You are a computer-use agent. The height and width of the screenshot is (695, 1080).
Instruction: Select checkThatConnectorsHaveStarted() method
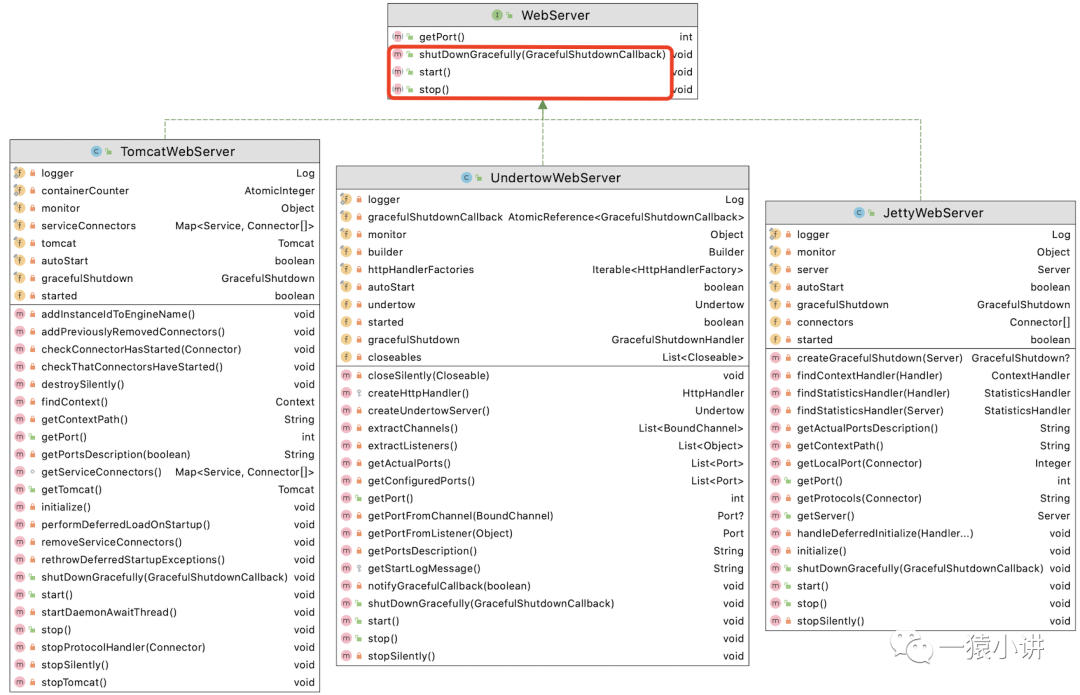click(x=165, y=367)
